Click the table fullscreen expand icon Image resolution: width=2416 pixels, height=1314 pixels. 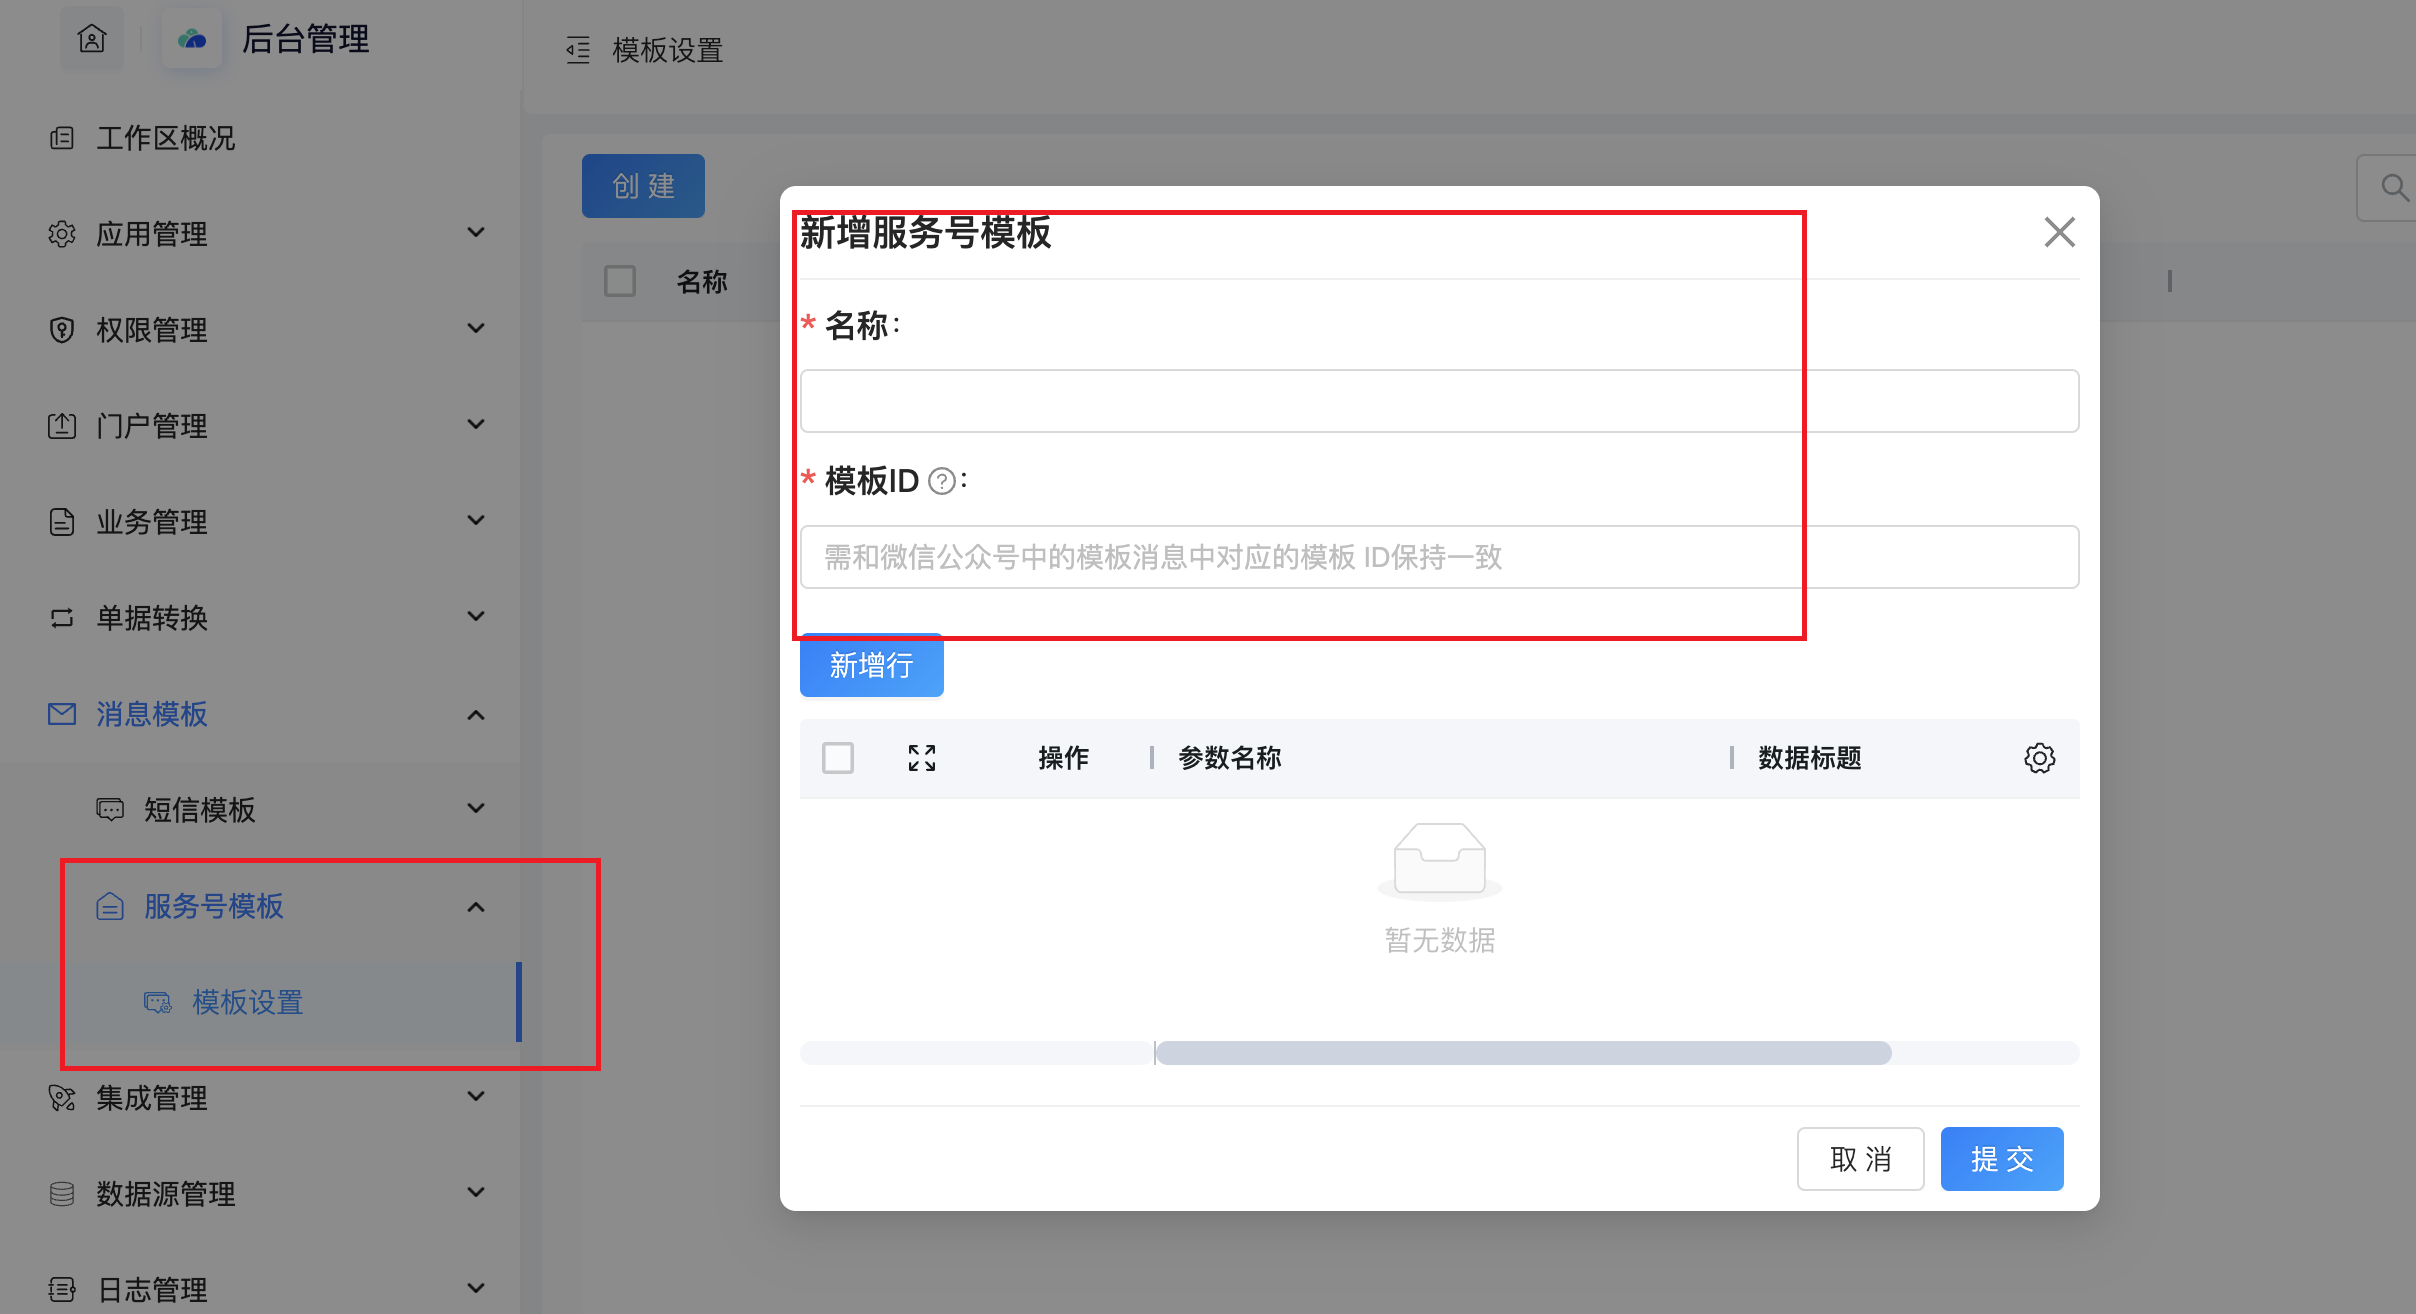click(x=921, y=758)
